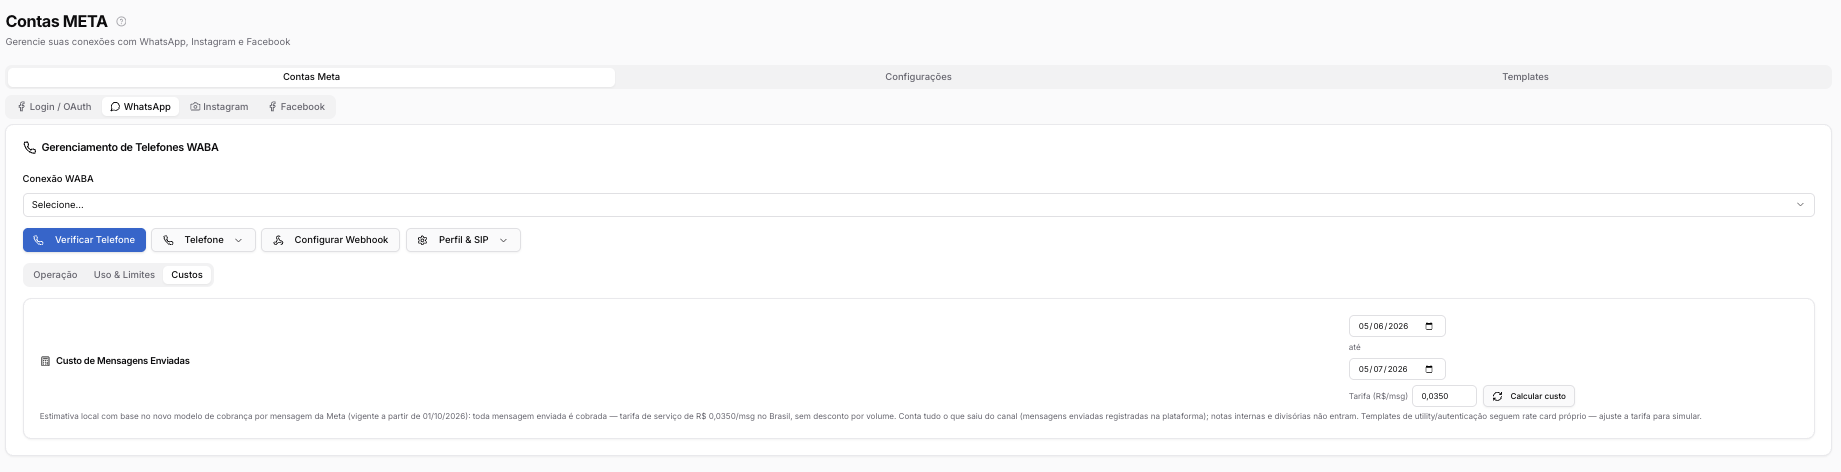Click Configurar Webhook button
Image resolution: width=1841 pixels, height=472 pixels.
(330, 240)
